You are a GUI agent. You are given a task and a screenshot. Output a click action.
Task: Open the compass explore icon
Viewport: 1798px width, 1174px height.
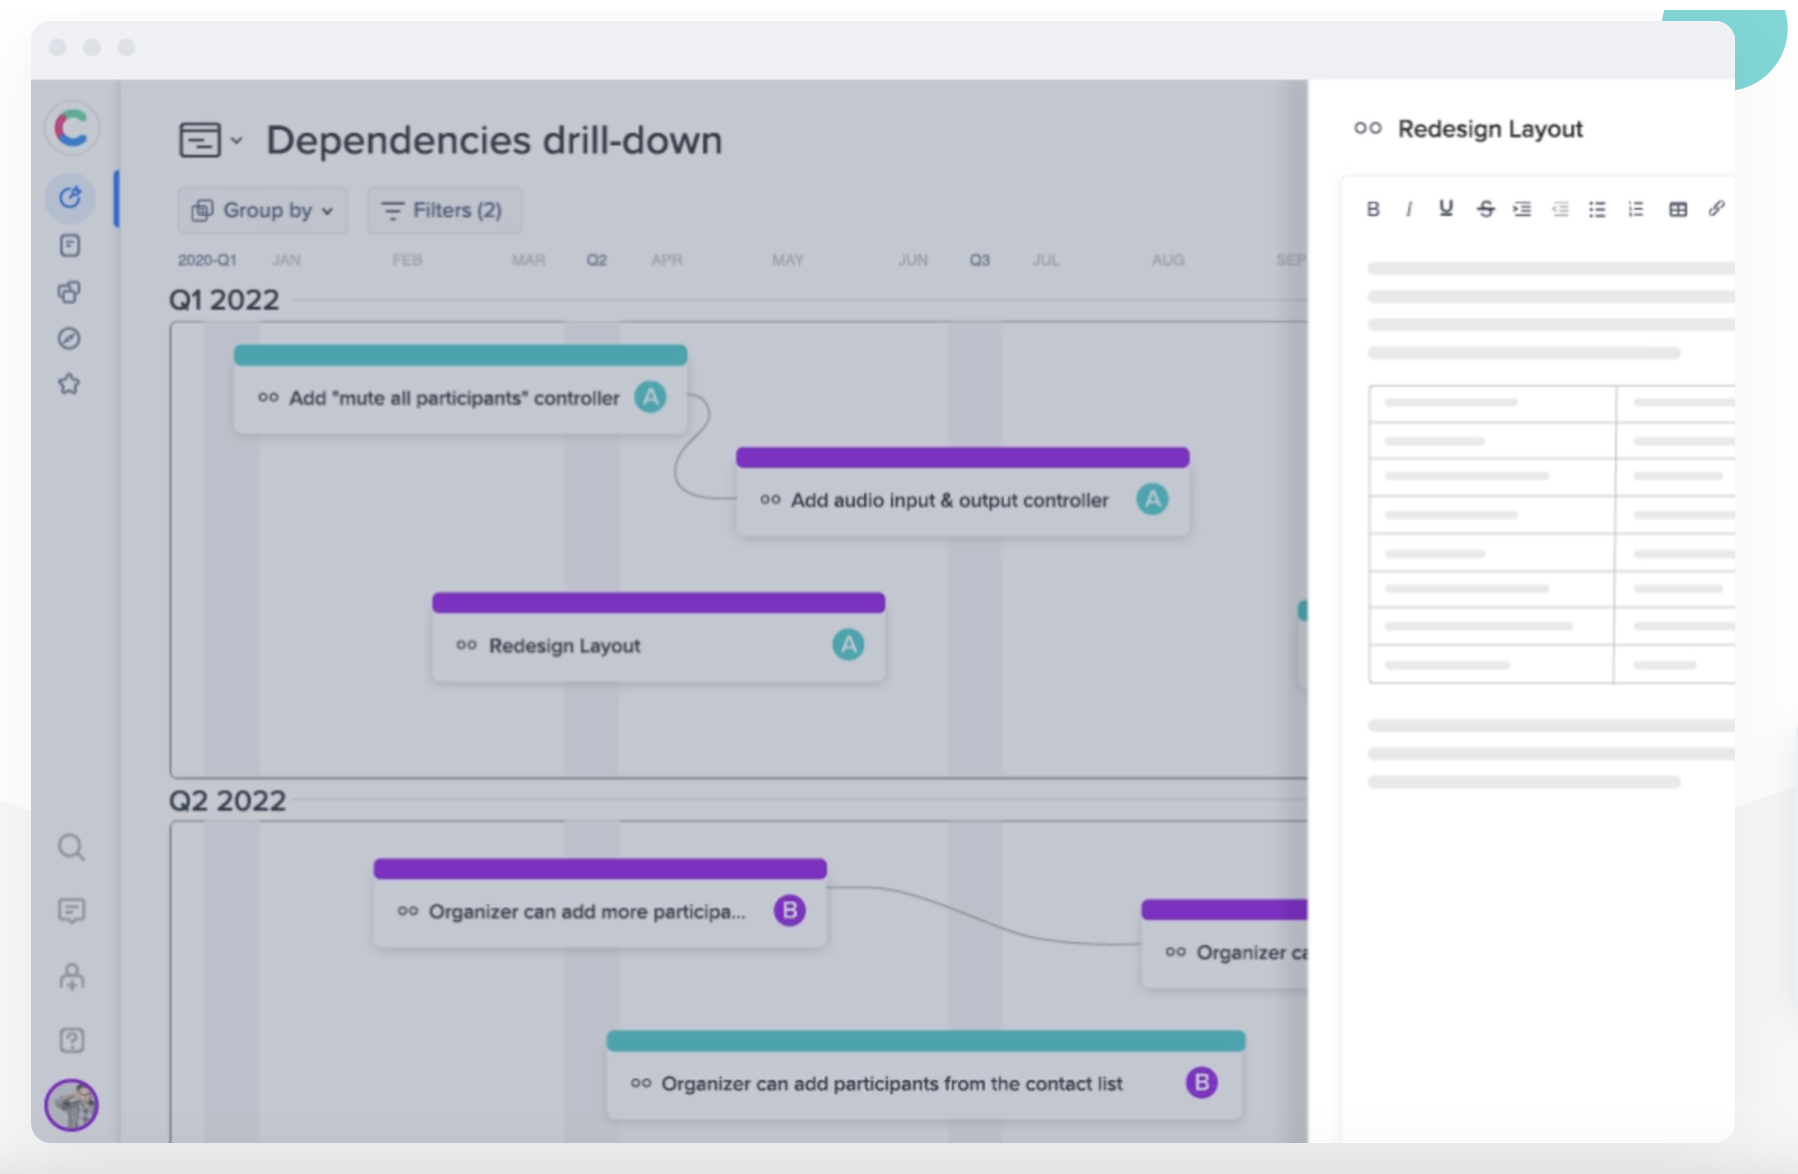(x=69, y=338)
